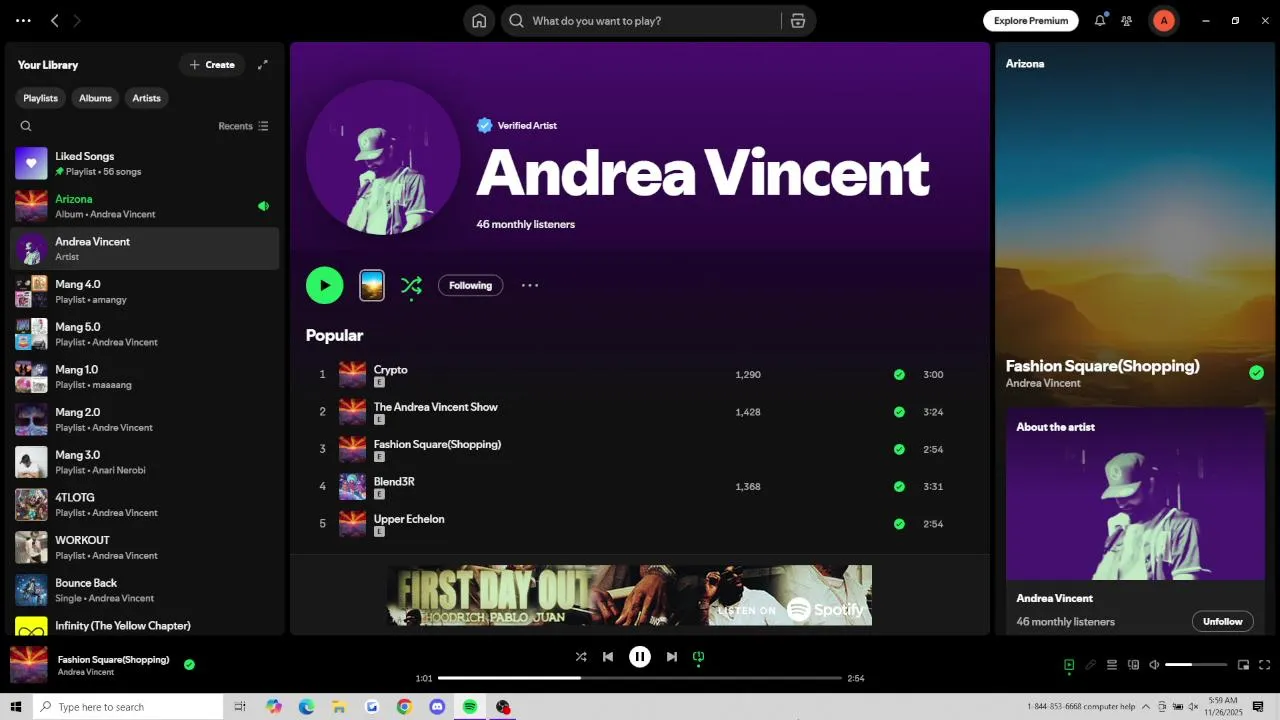Open About the artist image card
This screenshot has width=1280, height=720.
pyautogui.click(x=1135, y=494)
